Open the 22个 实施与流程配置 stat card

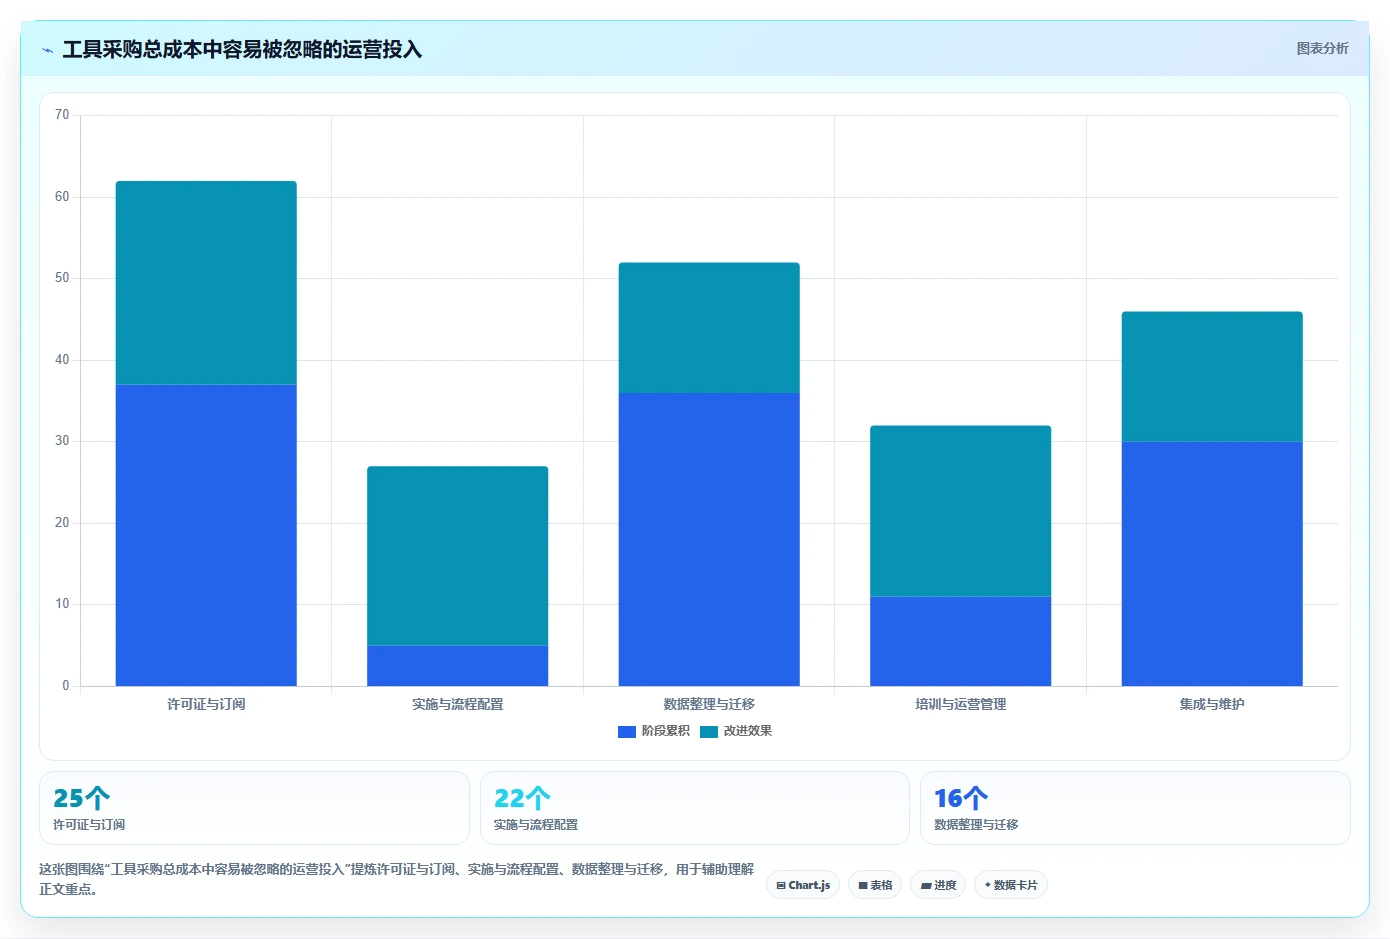click(x=695, y=808)
